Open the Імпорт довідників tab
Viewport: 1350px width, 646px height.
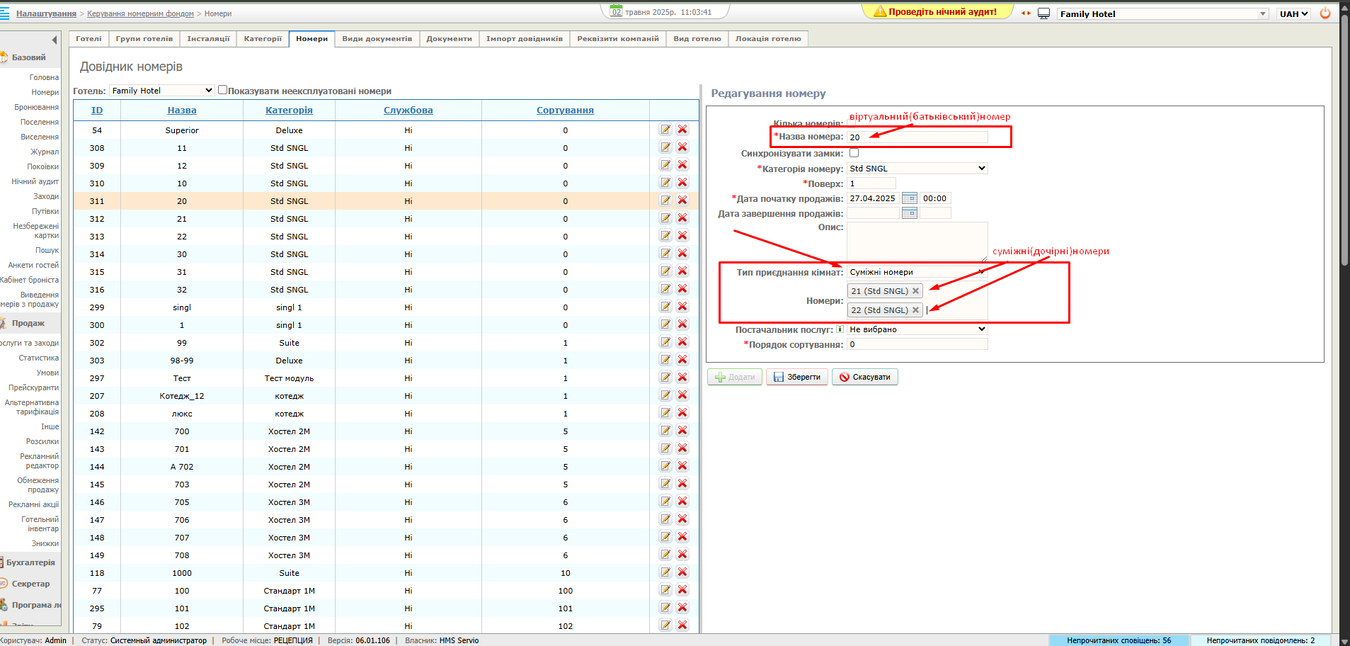click(524, 38)
